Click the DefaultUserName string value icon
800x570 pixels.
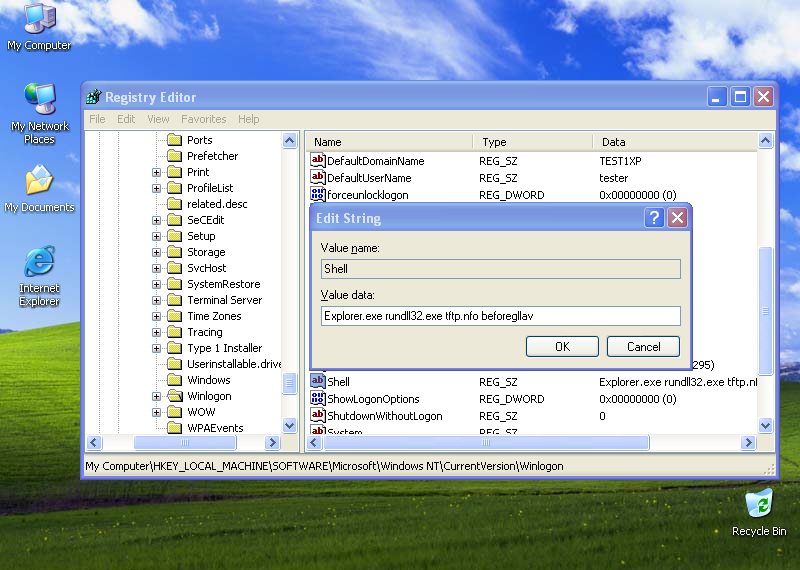(x=317, y=178)
